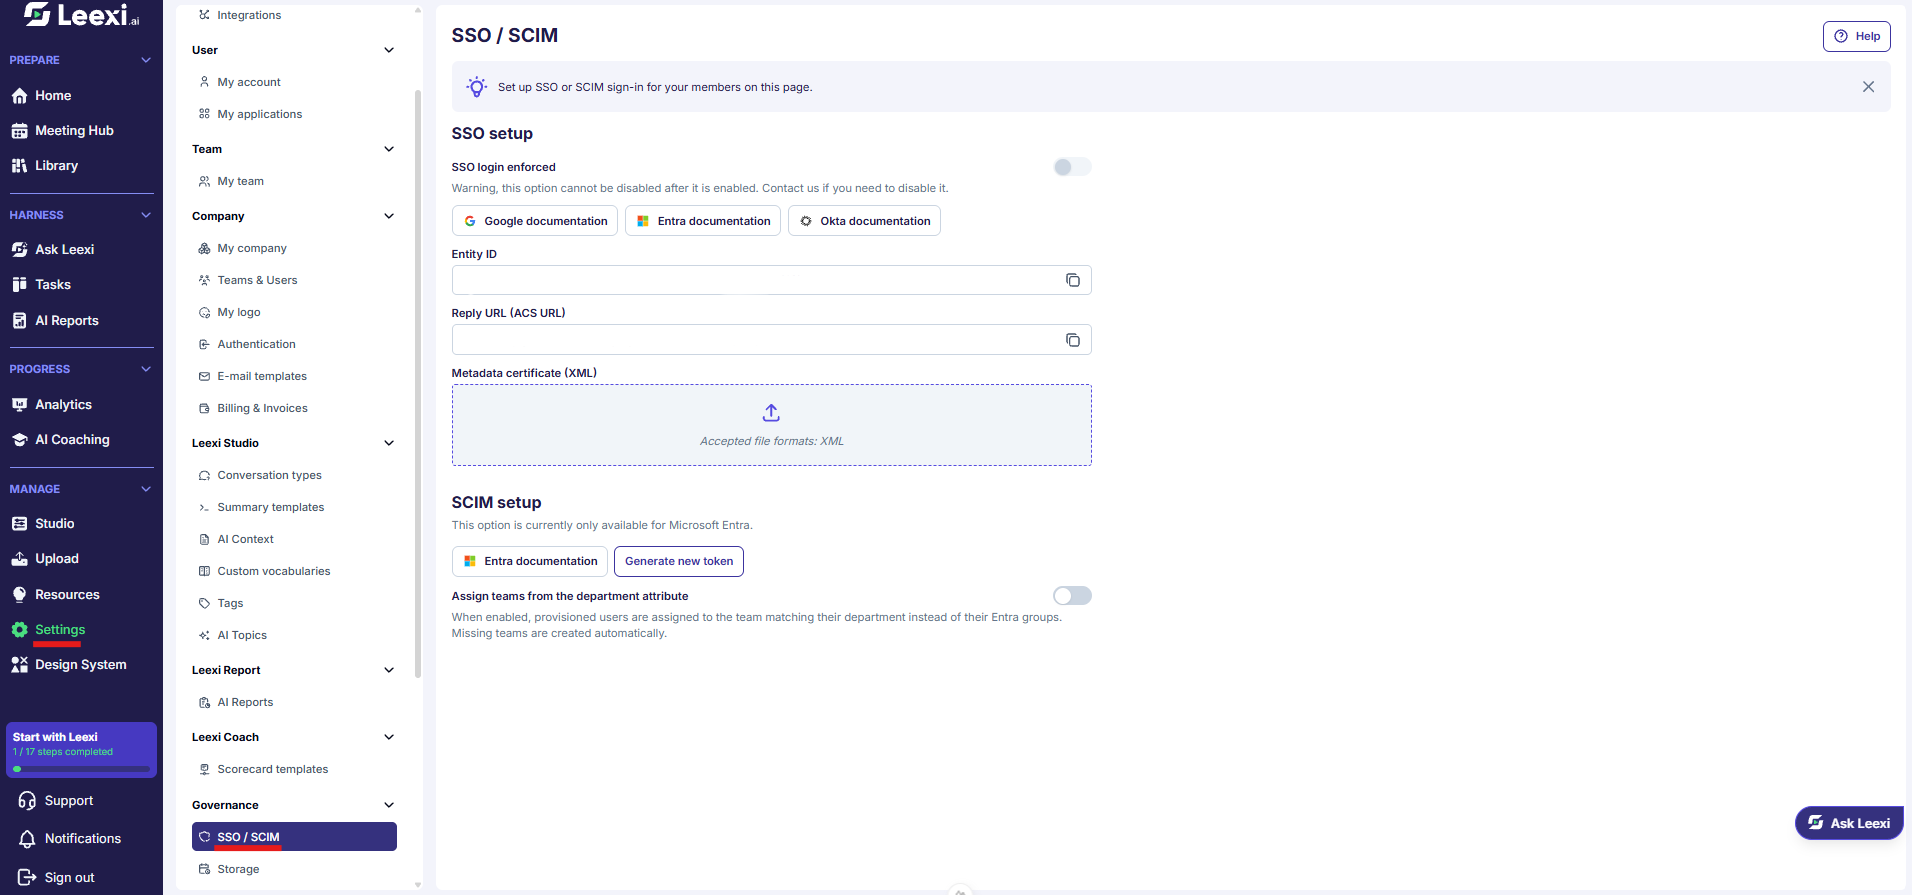Collapse the Leexi Studio settings group

point(389,443)
